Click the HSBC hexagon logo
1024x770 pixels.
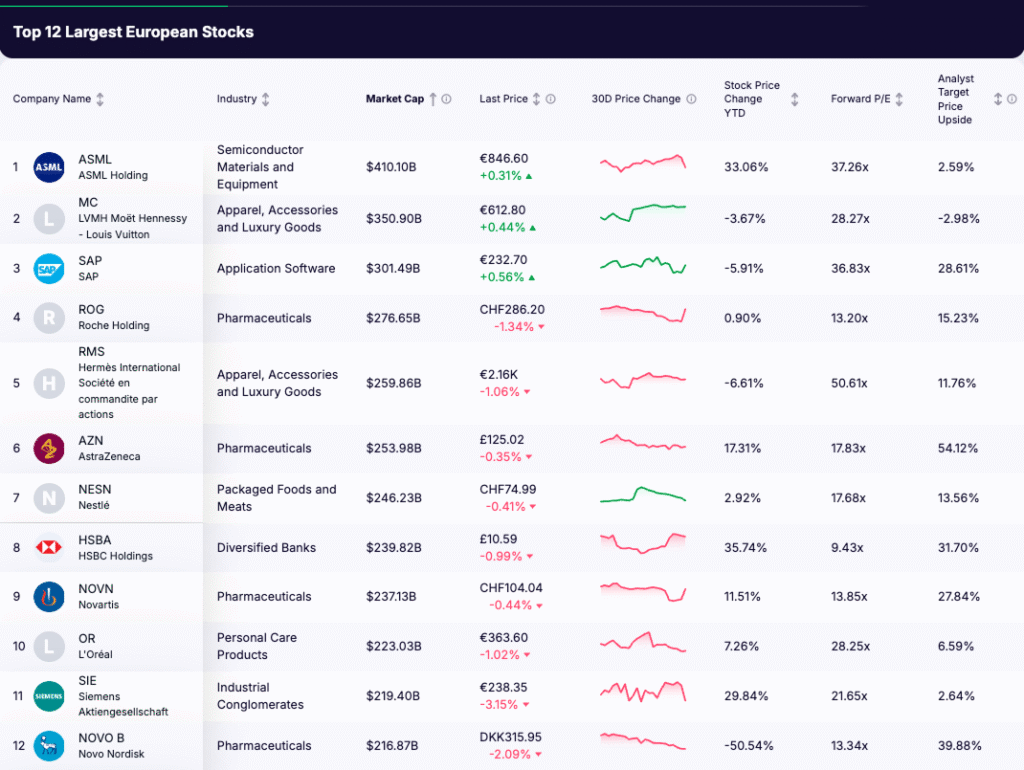pos(48,547)
